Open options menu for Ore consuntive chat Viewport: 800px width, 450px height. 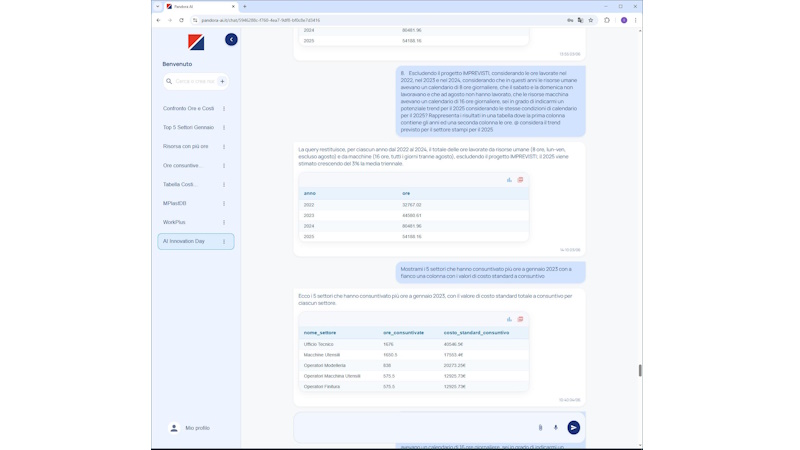point(224,165)
